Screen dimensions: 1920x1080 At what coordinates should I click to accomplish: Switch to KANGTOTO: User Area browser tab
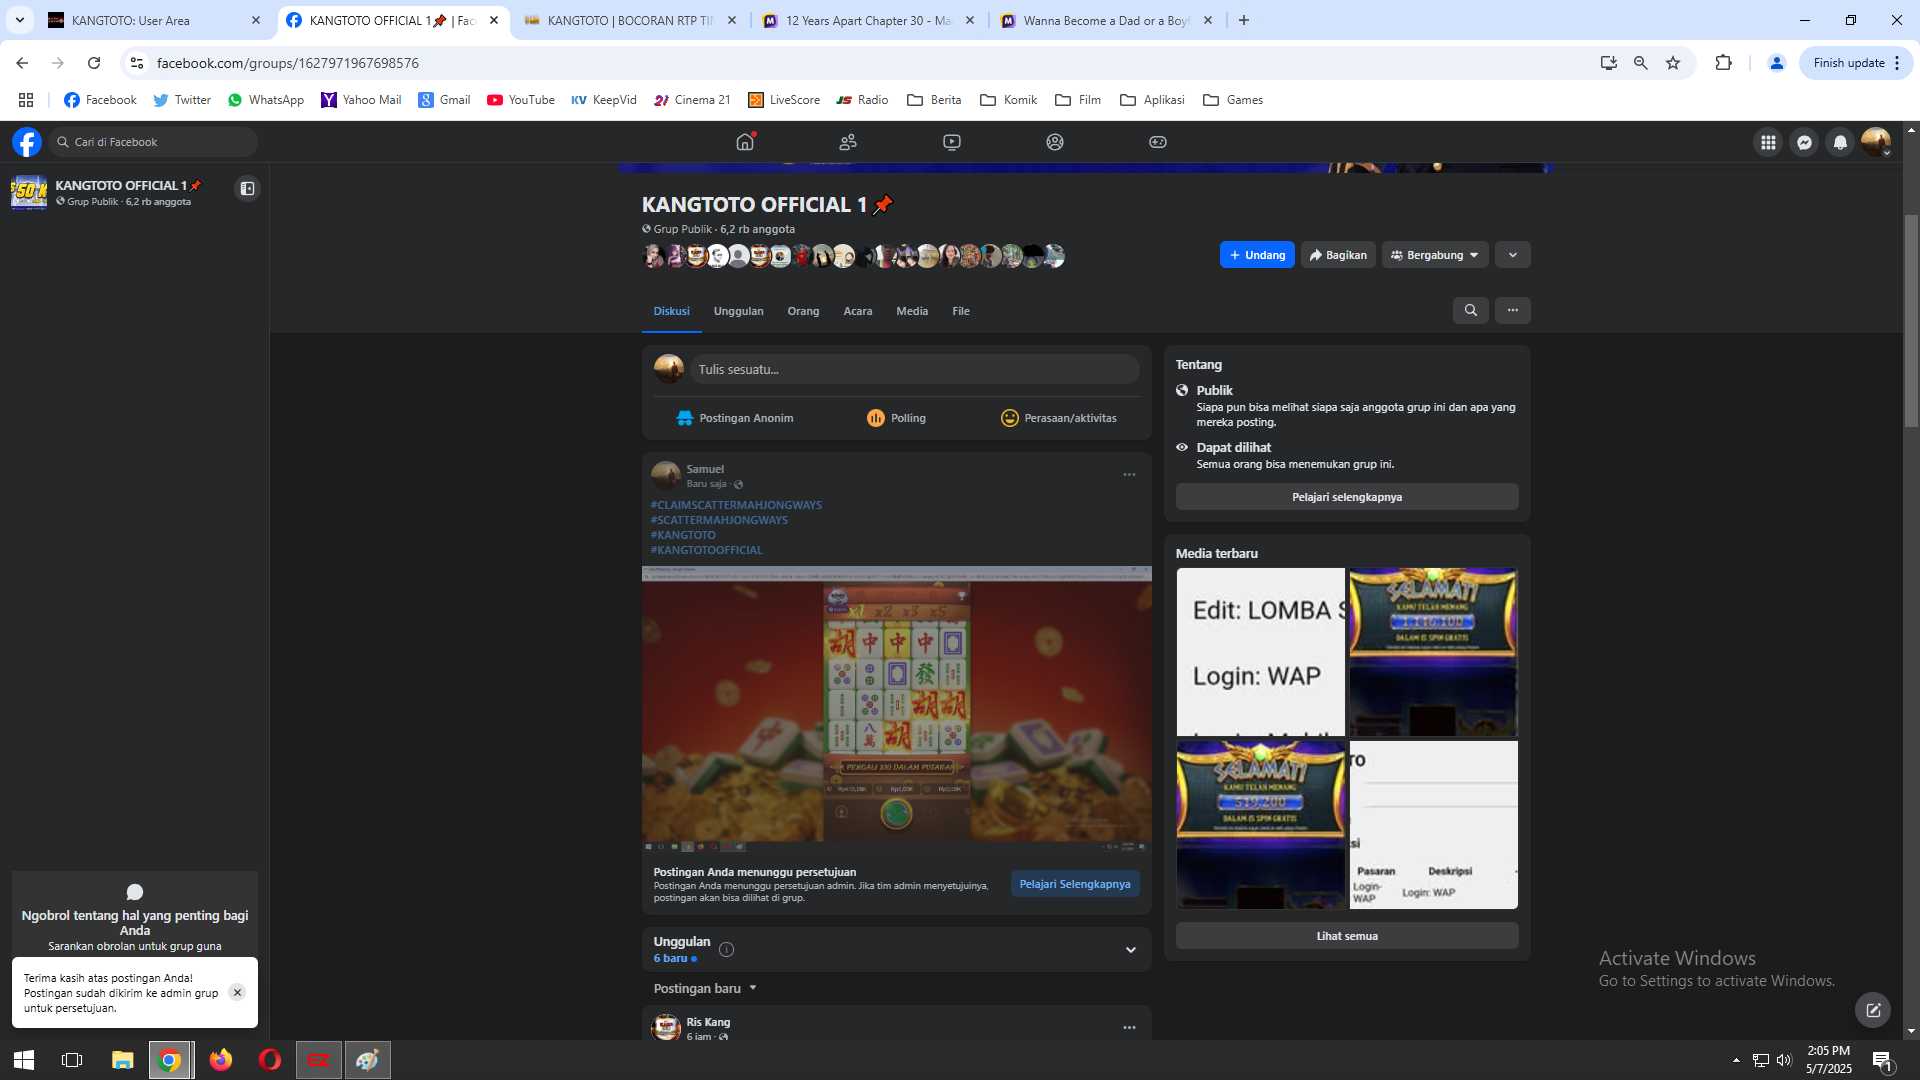[155, 20]
